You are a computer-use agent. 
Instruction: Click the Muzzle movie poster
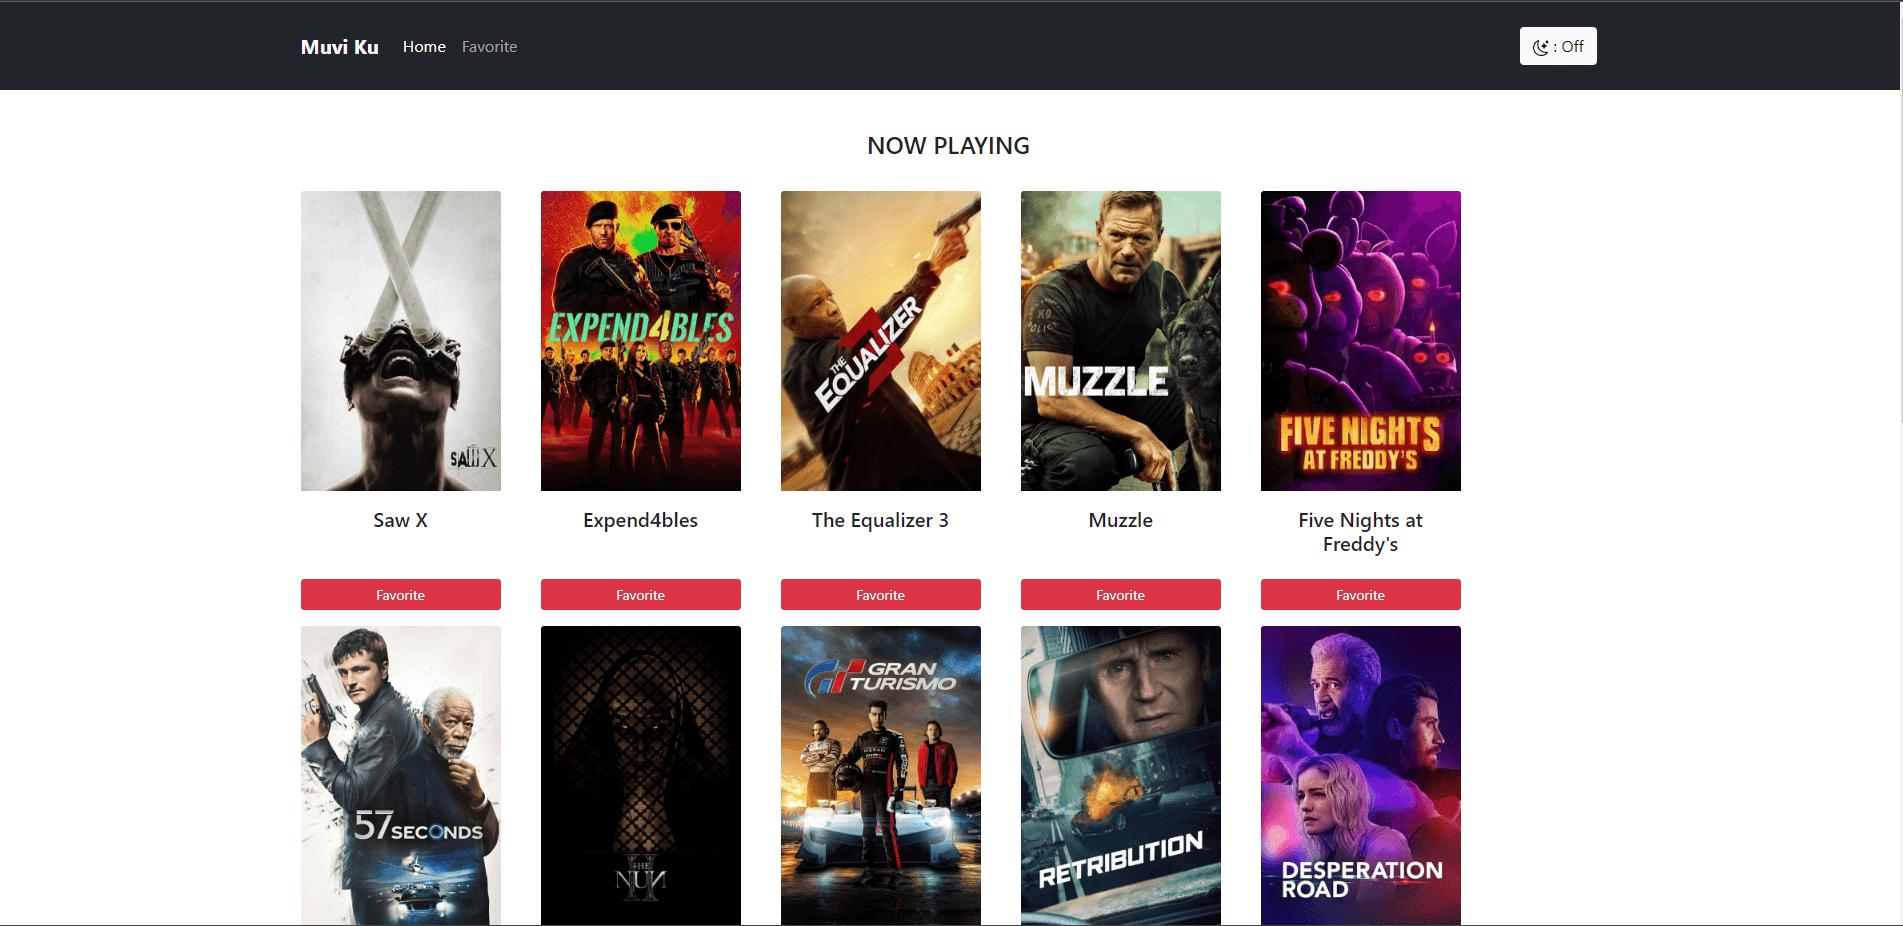tap(1120, 340)
